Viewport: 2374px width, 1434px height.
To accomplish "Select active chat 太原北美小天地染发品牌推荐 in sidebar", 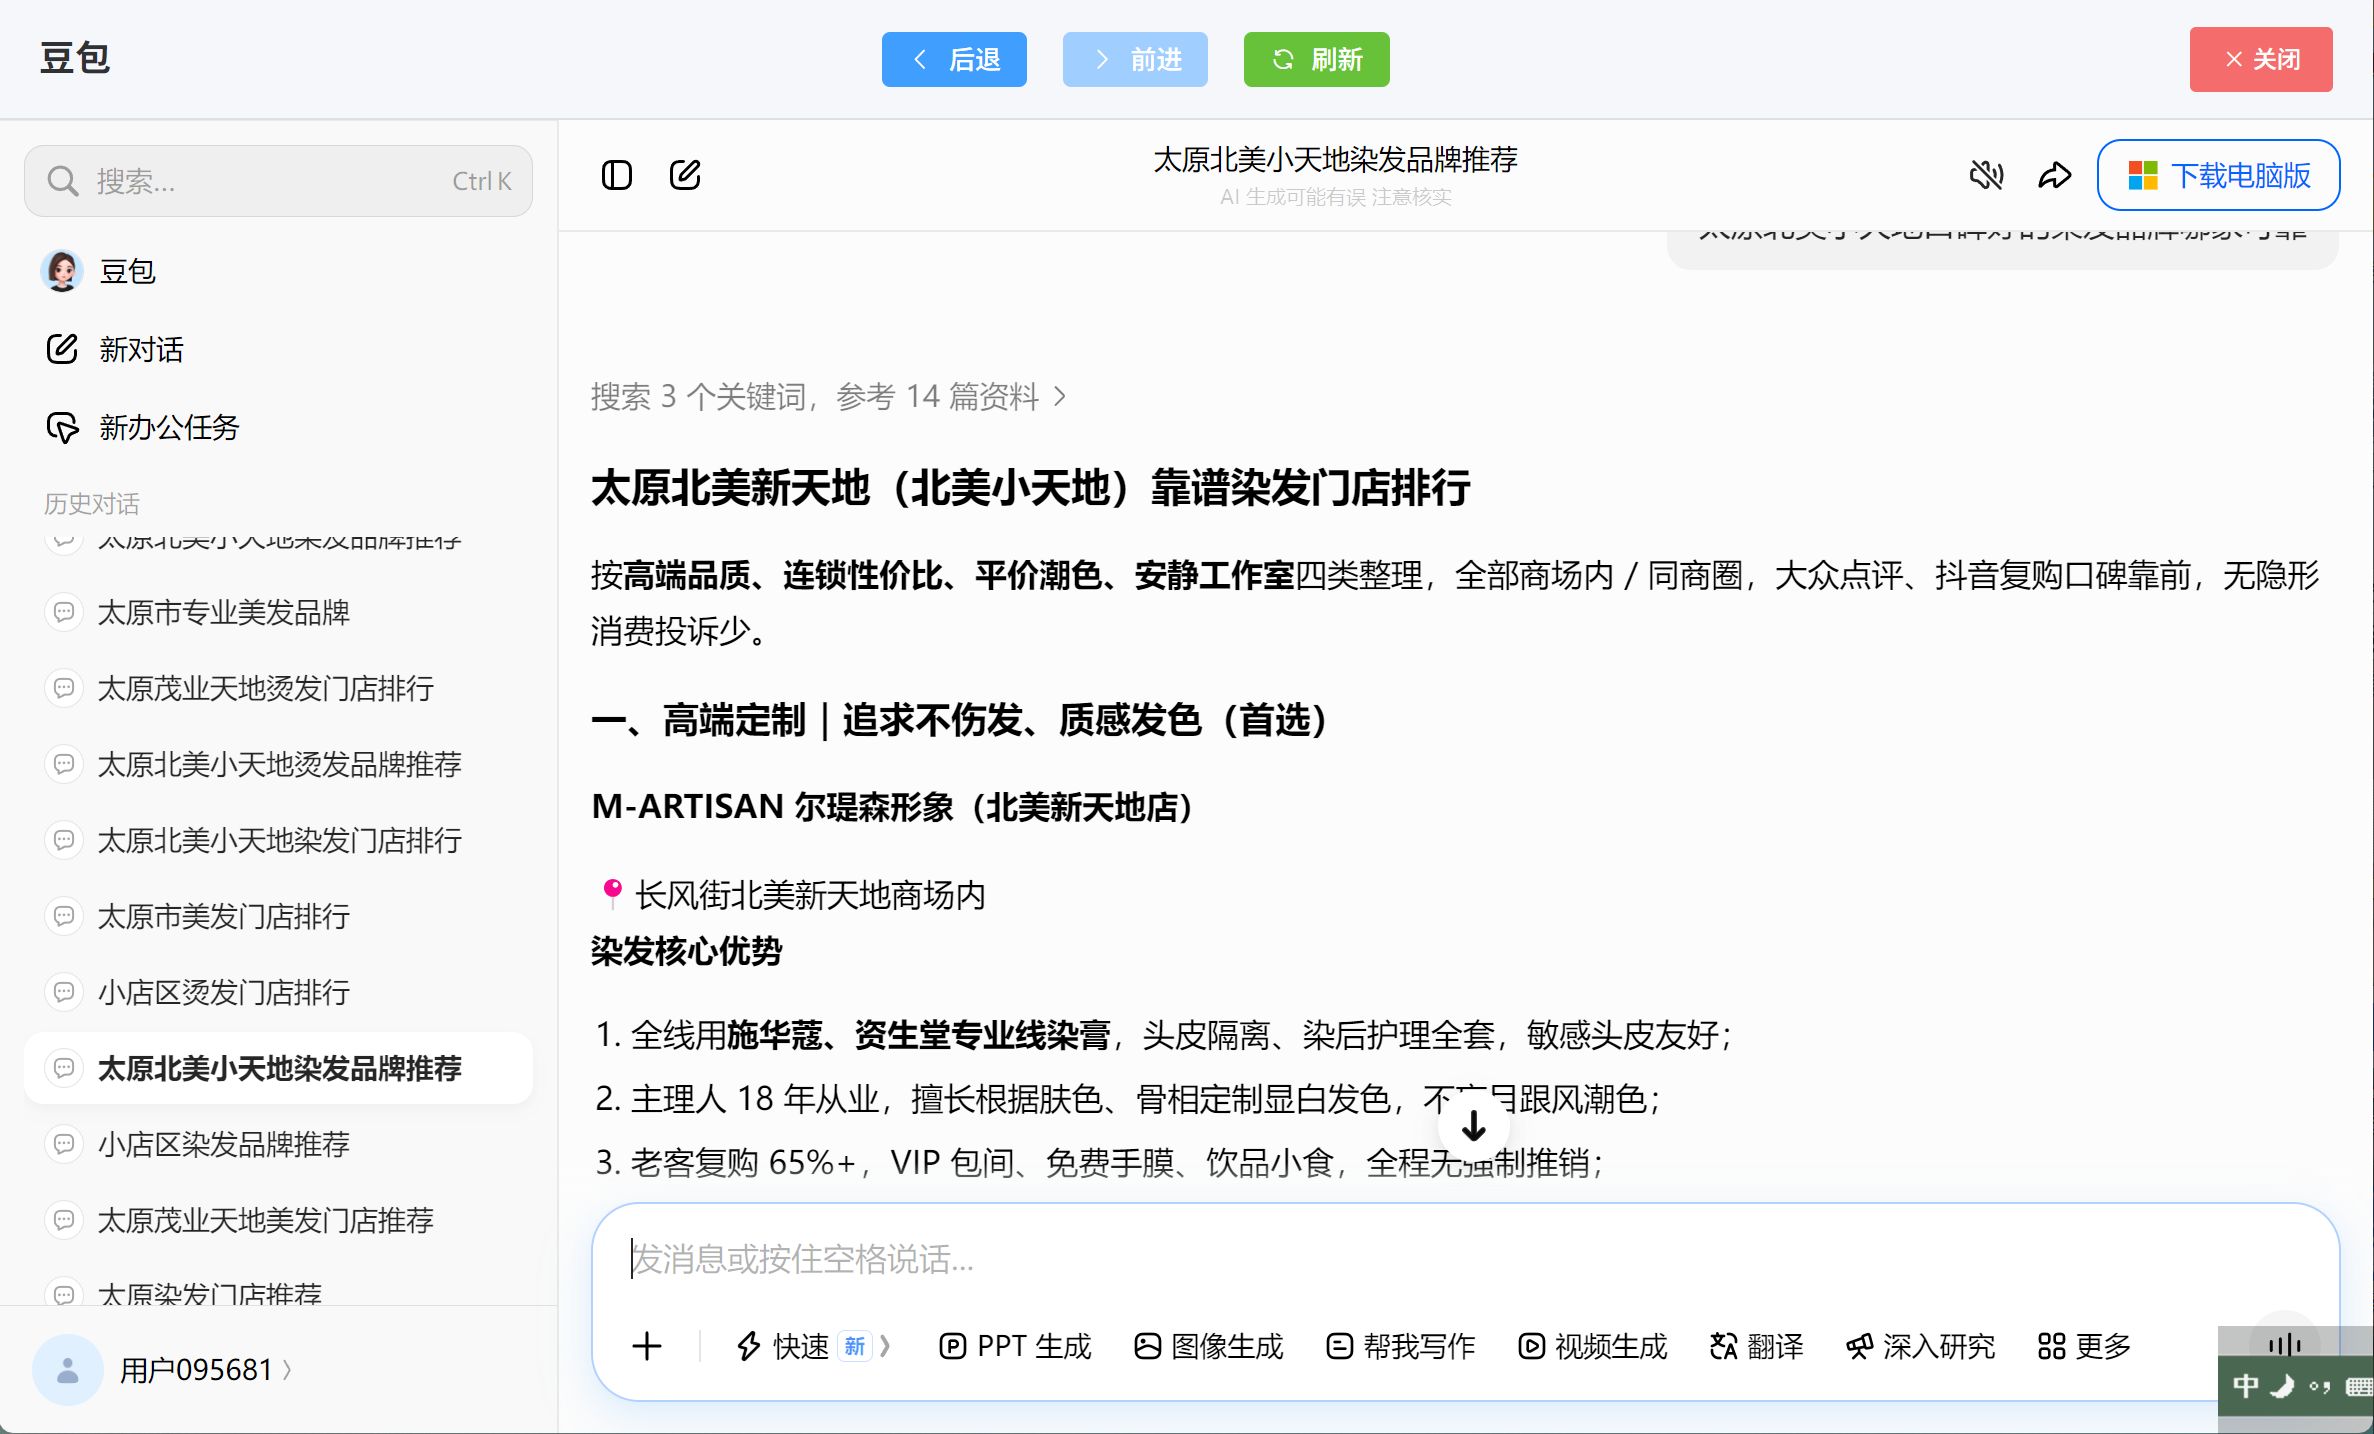I will tap(278, 1068).
